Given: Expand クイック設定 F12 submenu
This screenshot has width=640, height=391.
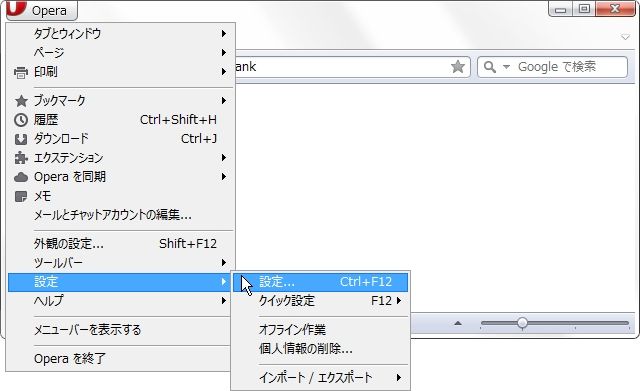Looking at the screenshot, I should [320, 301].
